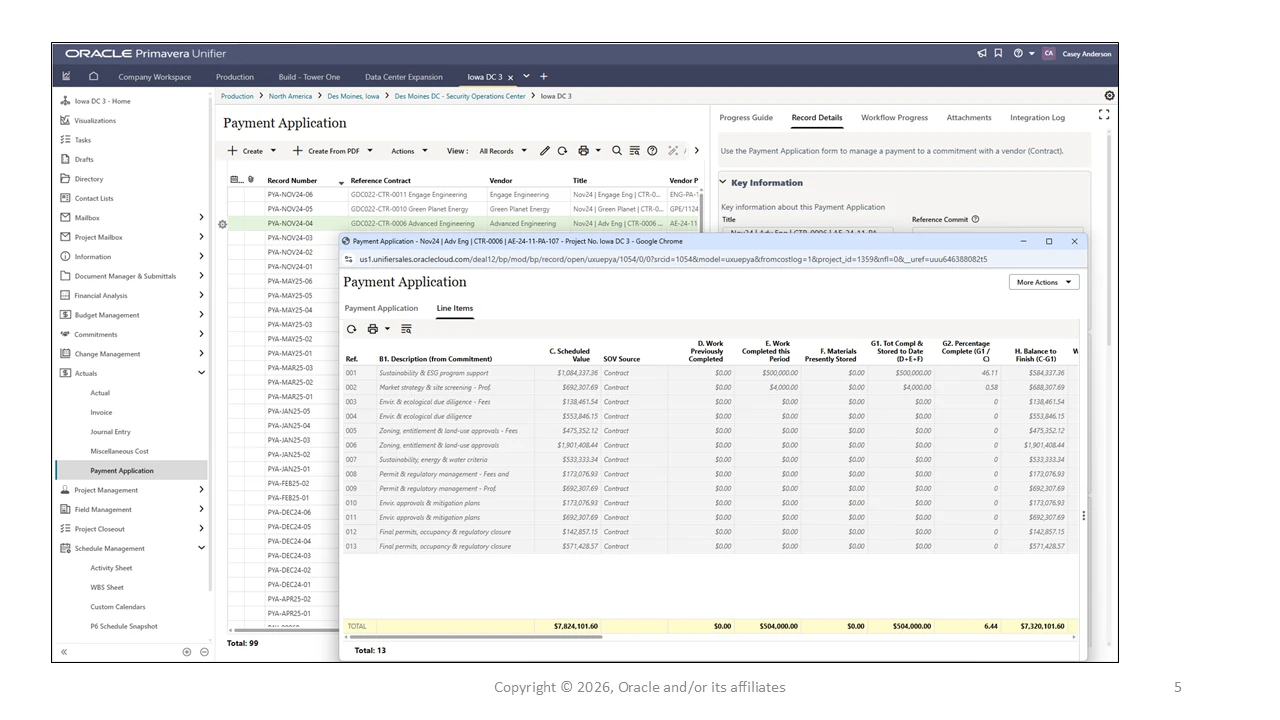The width and height of the screenshot is (1280, 720).
Task: Switch to Payment Application tab in popup
Action: tap(381, 308)
